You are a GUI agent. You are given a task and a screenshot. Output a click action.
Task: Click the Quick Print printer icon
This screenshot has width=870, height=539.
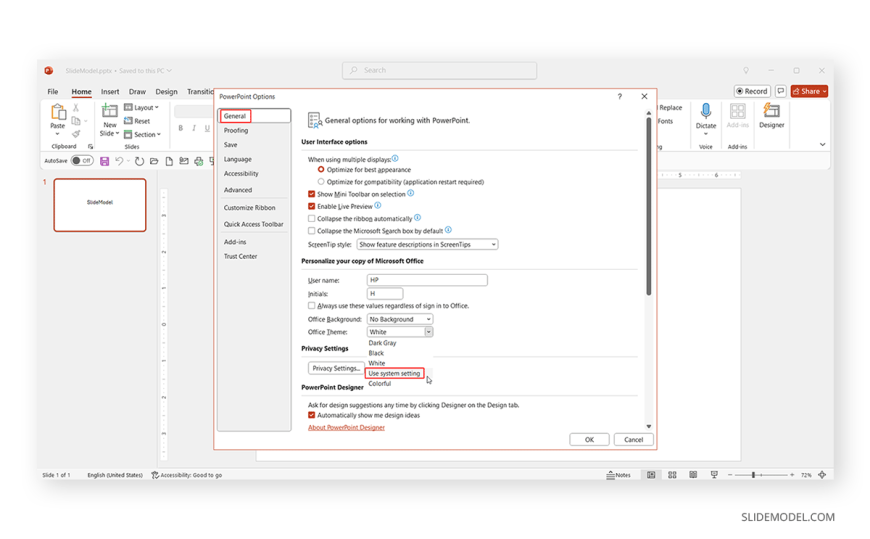(x=199, y=162)
